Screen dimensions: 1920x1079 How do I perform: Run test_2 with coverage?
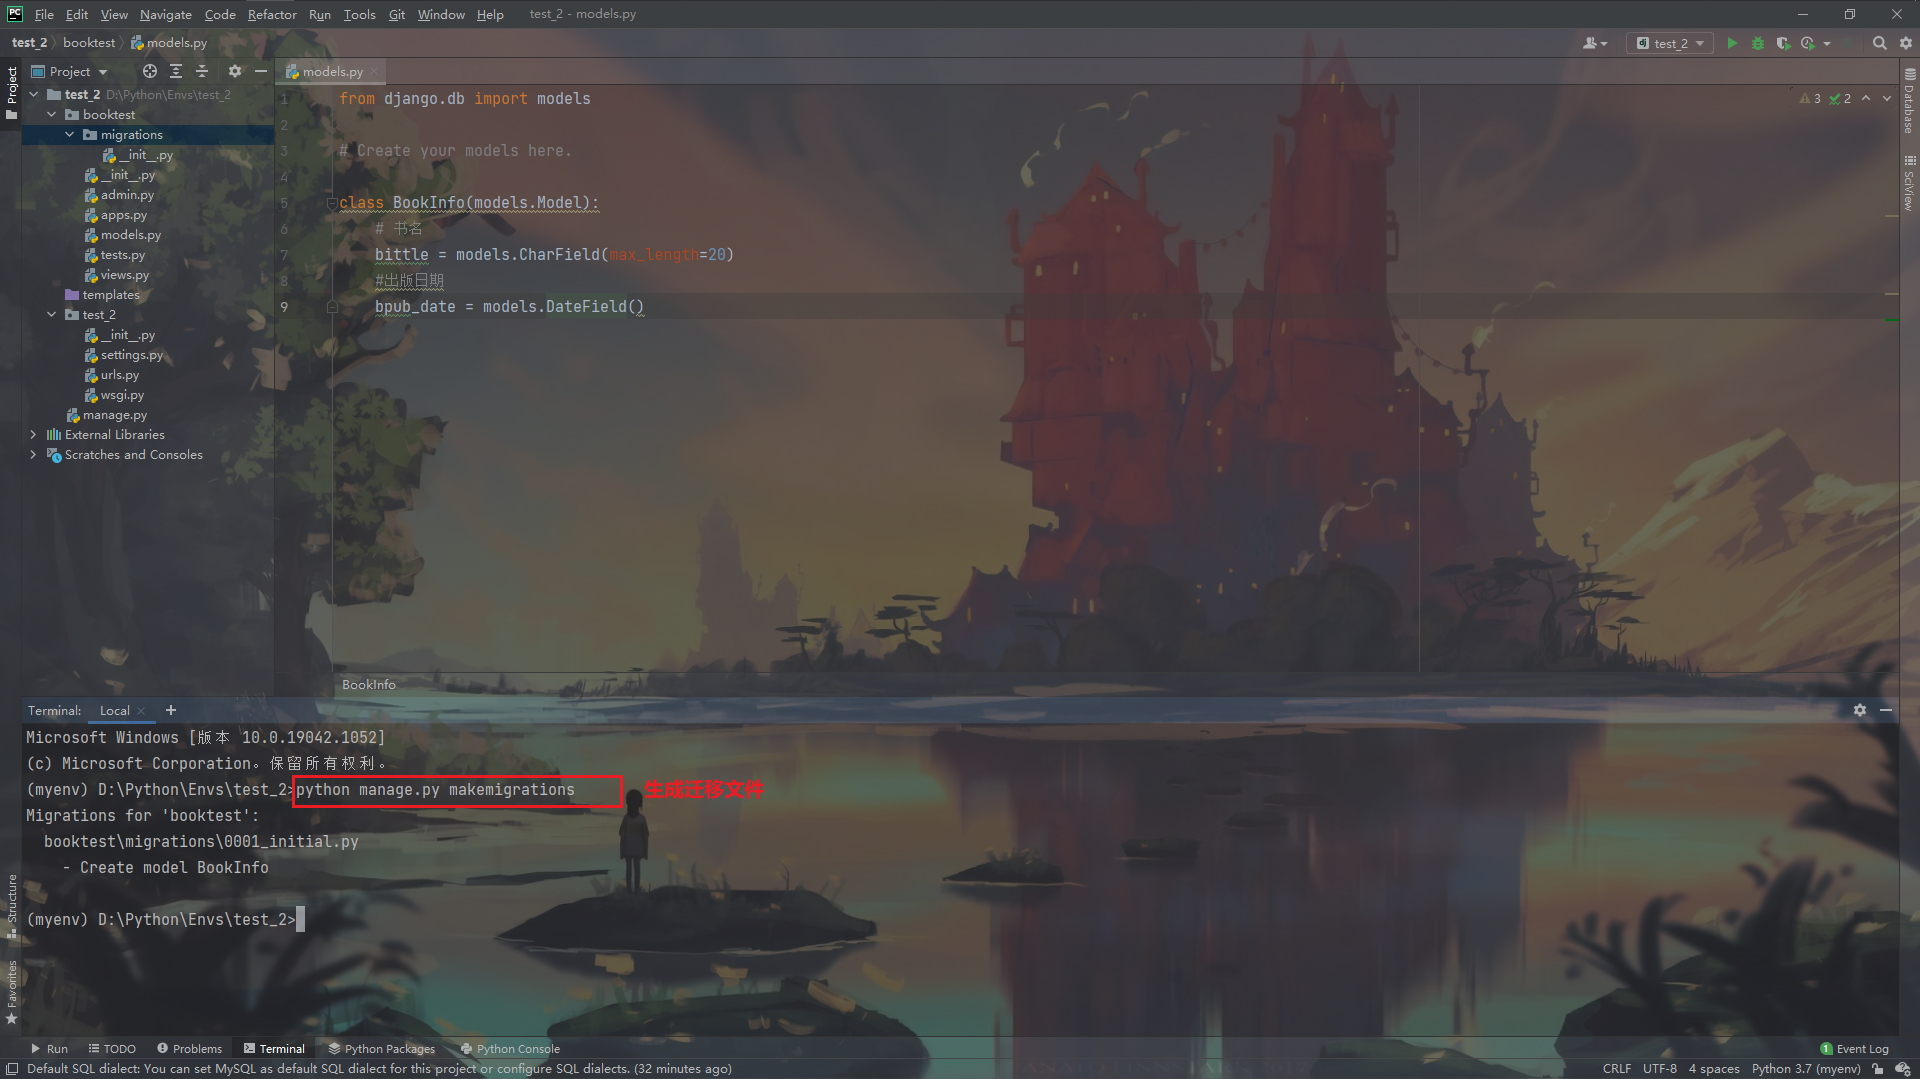(1782, 43)
